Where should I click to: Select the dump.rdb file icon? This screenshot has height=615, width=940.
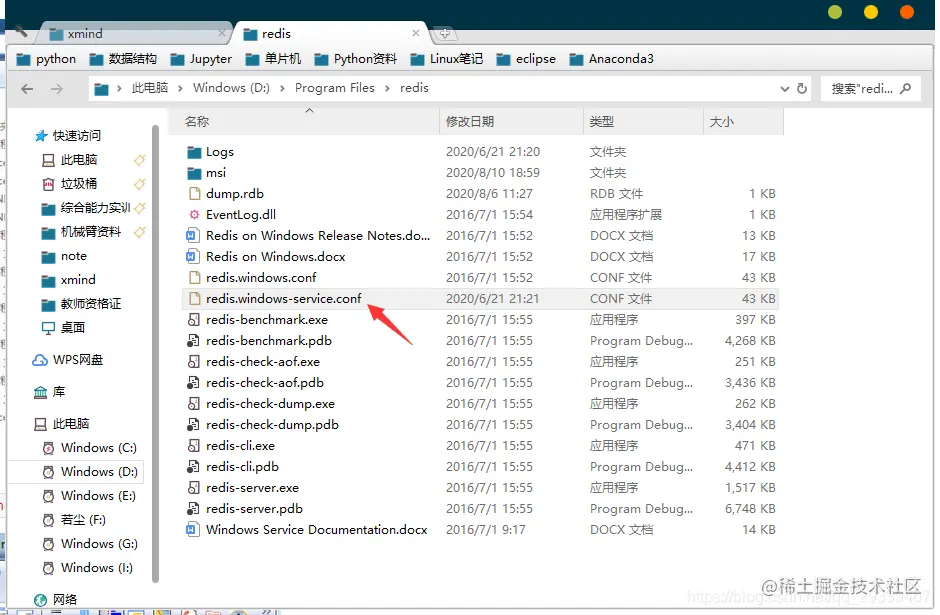click(x=194, y=194)
